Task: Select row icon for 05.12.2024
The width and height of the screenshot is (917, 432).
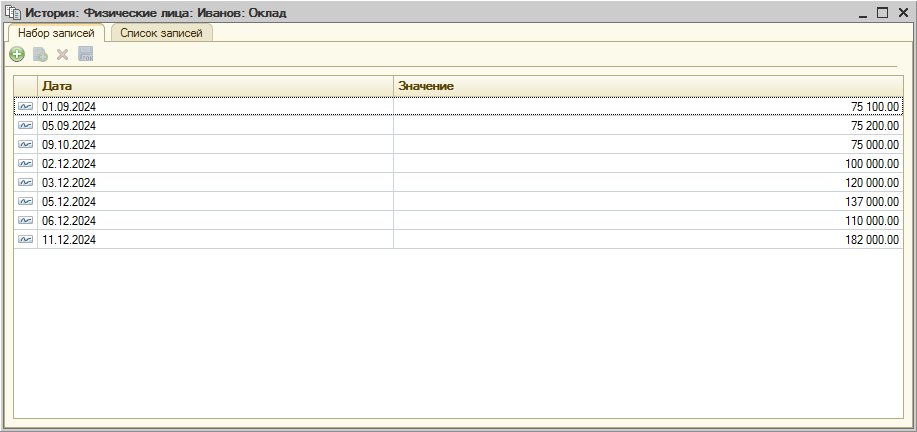Action: (x=25, y=201)
